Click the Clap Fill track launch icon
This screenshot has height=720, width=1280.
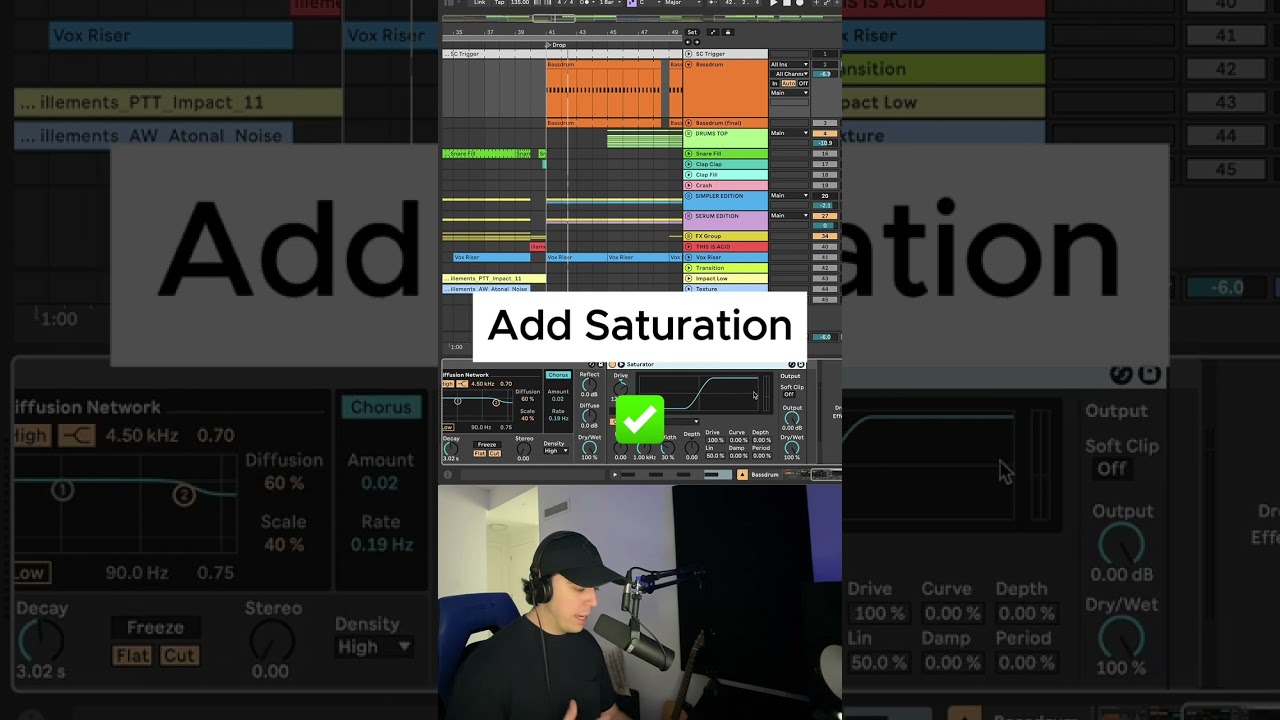pyautogui.click(x=689, y=175)
